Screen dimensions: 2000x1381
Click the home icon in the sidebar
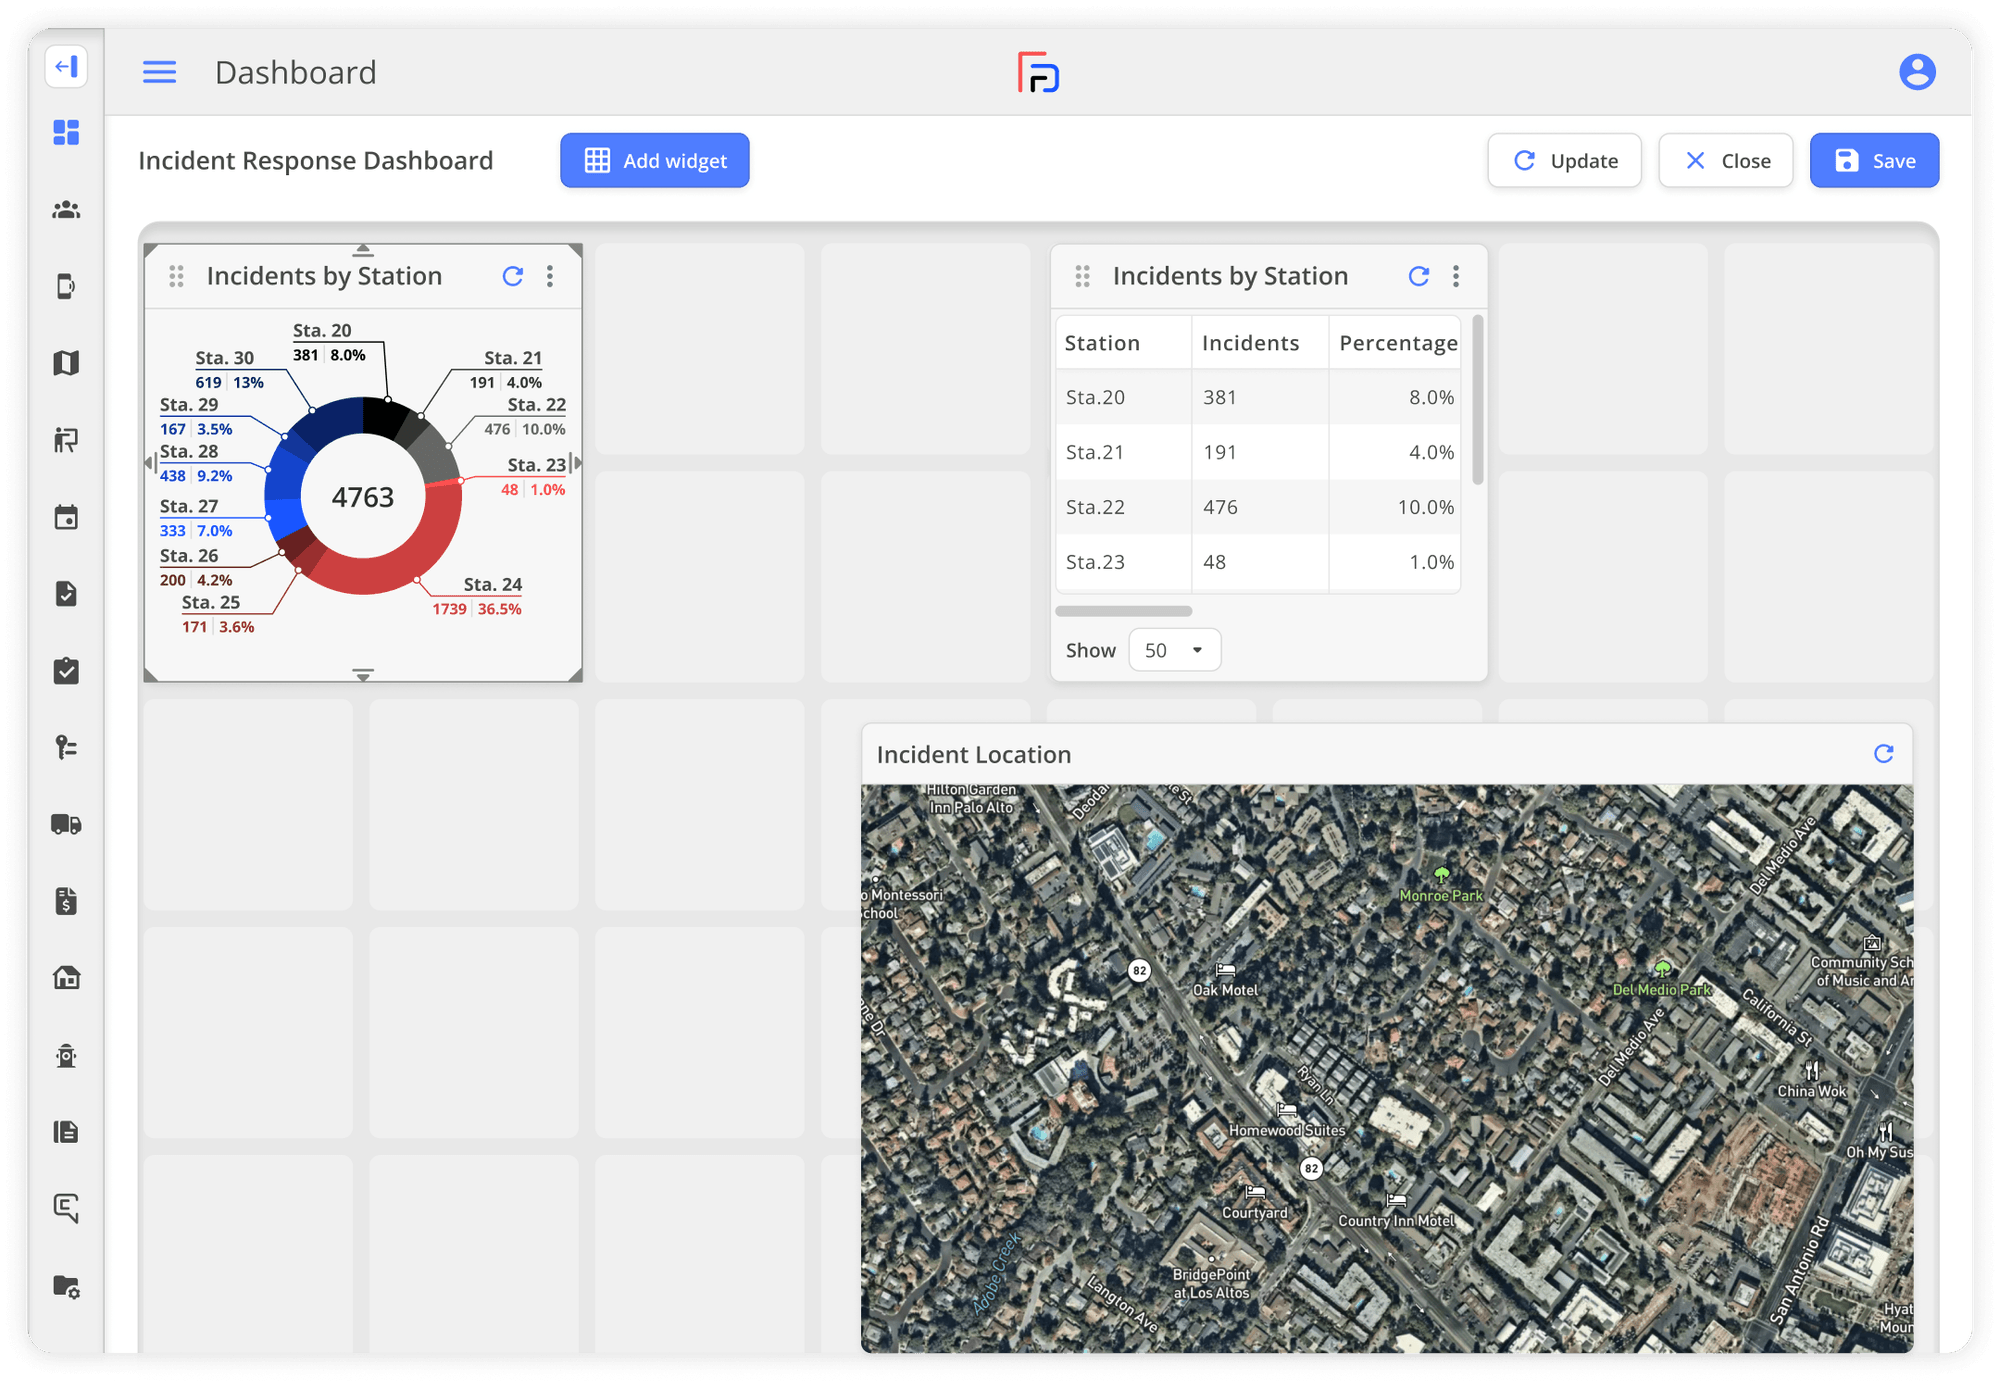pos(66,978)
